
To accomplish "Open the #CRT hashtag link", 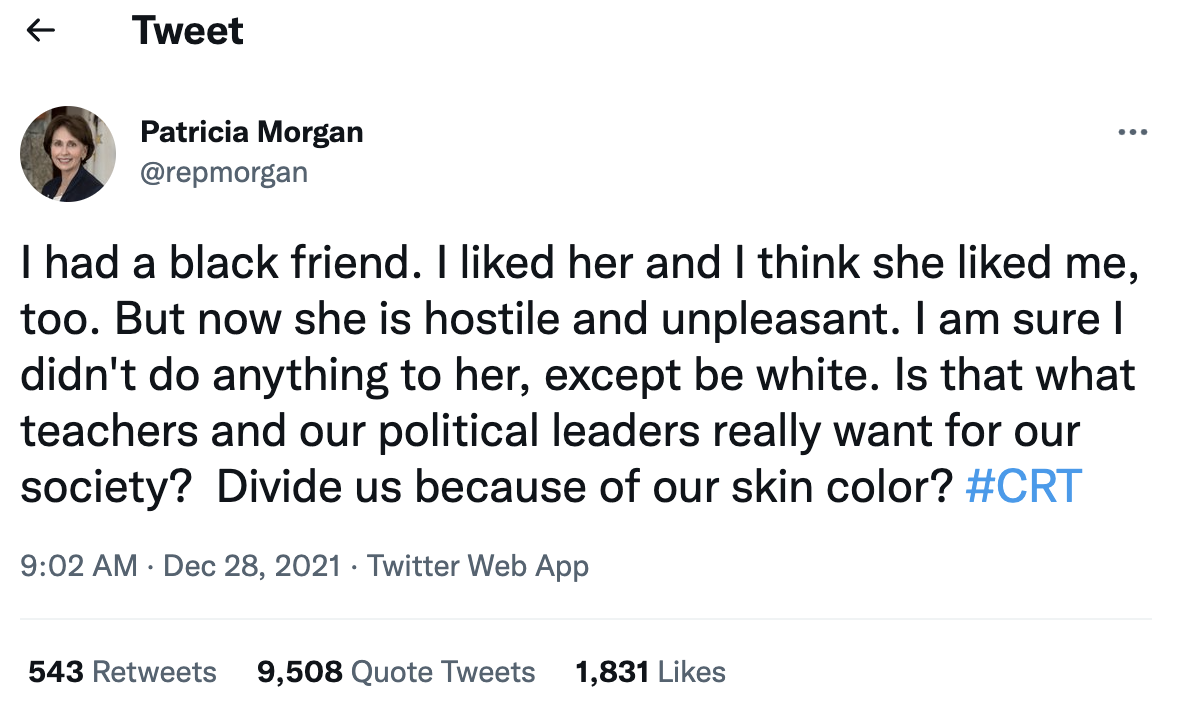I will coord(1023,486).
